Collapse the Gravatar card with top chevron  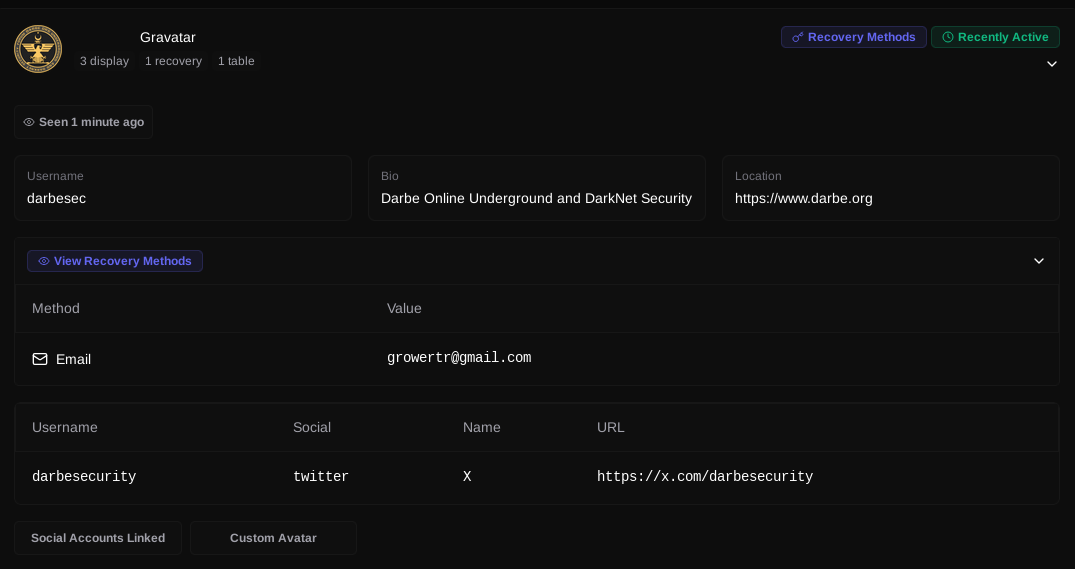click(1051, 64)
